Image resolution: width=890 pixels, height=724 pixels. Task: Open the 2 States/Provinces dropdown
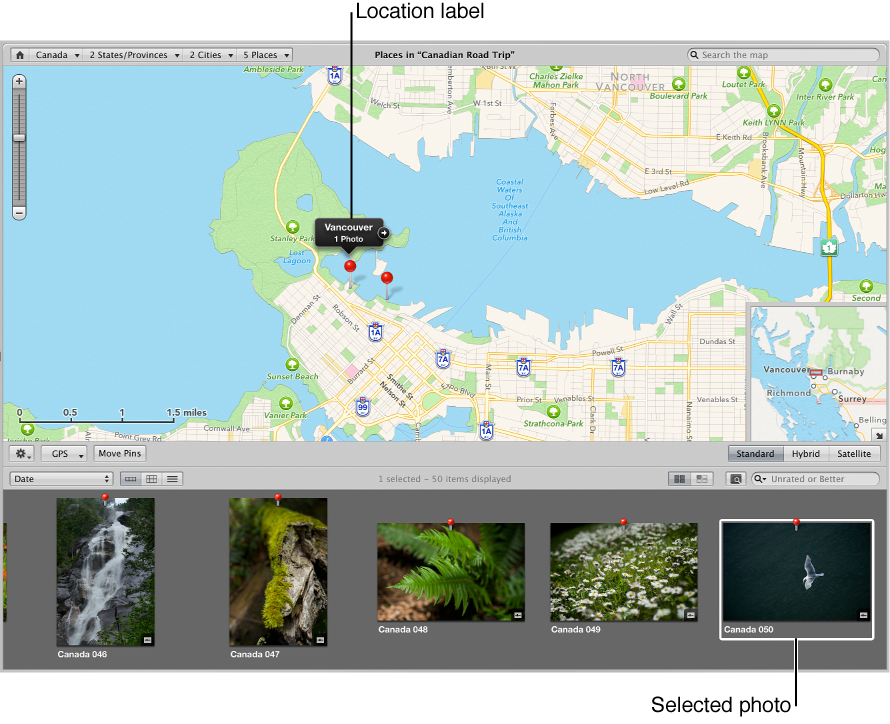point(131,54)
